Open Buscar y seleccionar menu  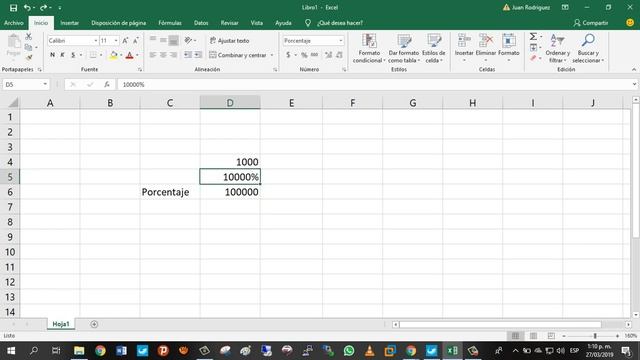point(588,48)
